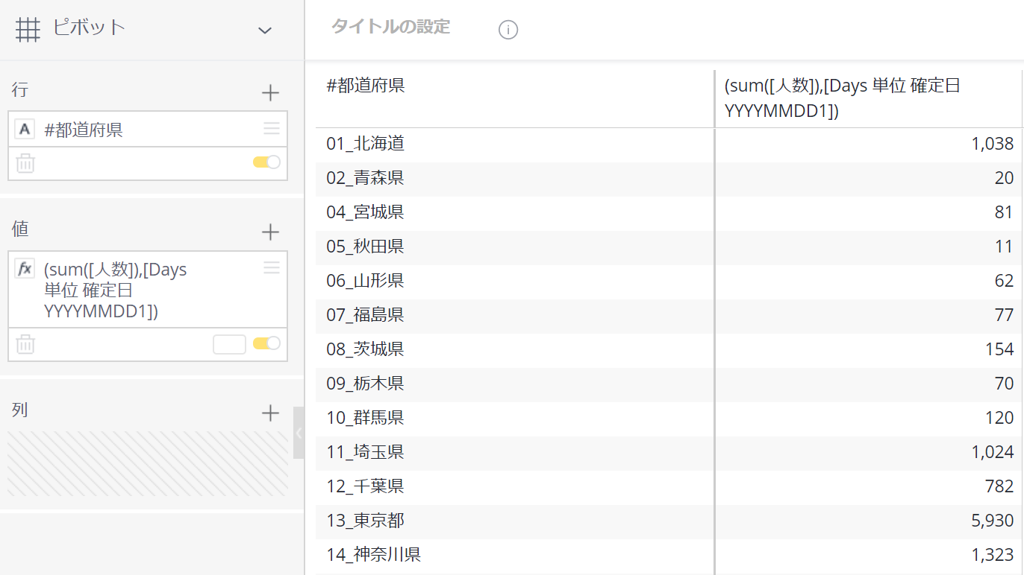Open the ピボット widget type dropdown

pos(264,30)
